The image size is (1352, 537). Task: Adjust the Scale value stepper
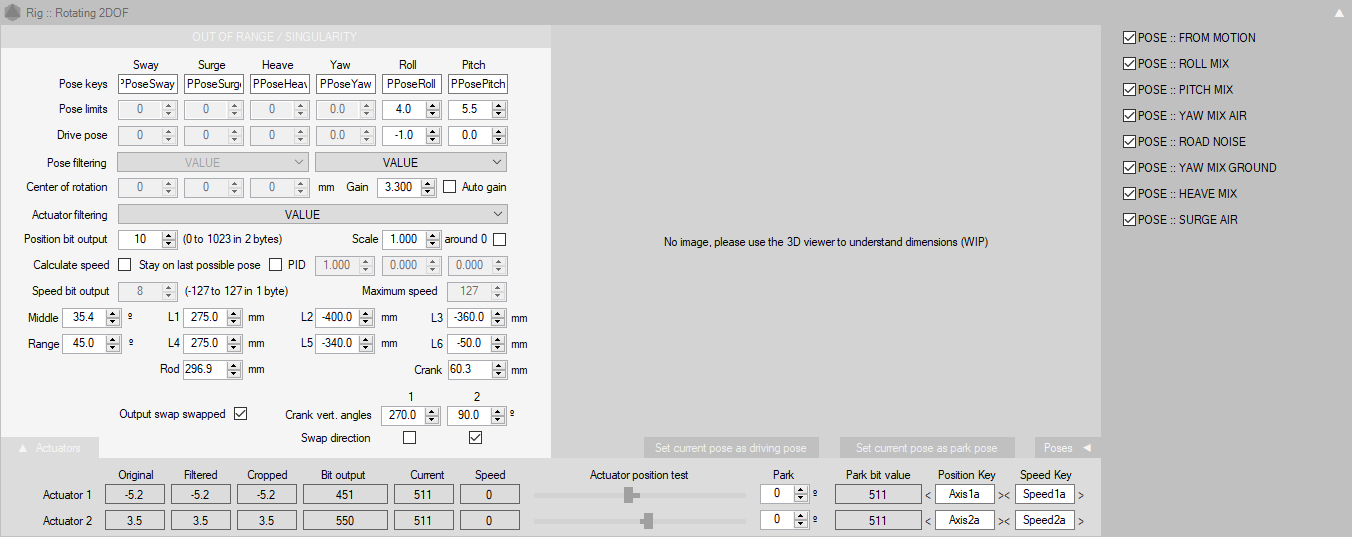[433, 239]
